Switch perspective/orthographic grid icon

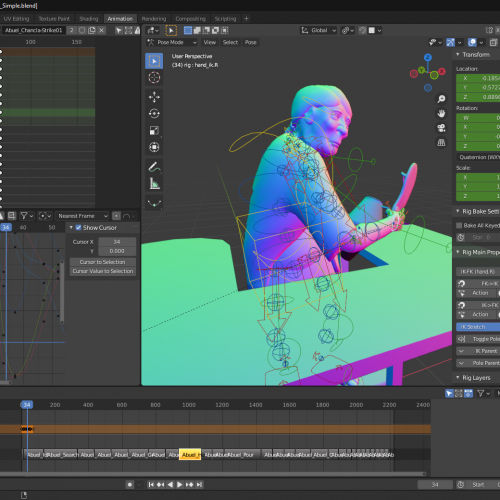pyautogui.click(x=441, y=143)
